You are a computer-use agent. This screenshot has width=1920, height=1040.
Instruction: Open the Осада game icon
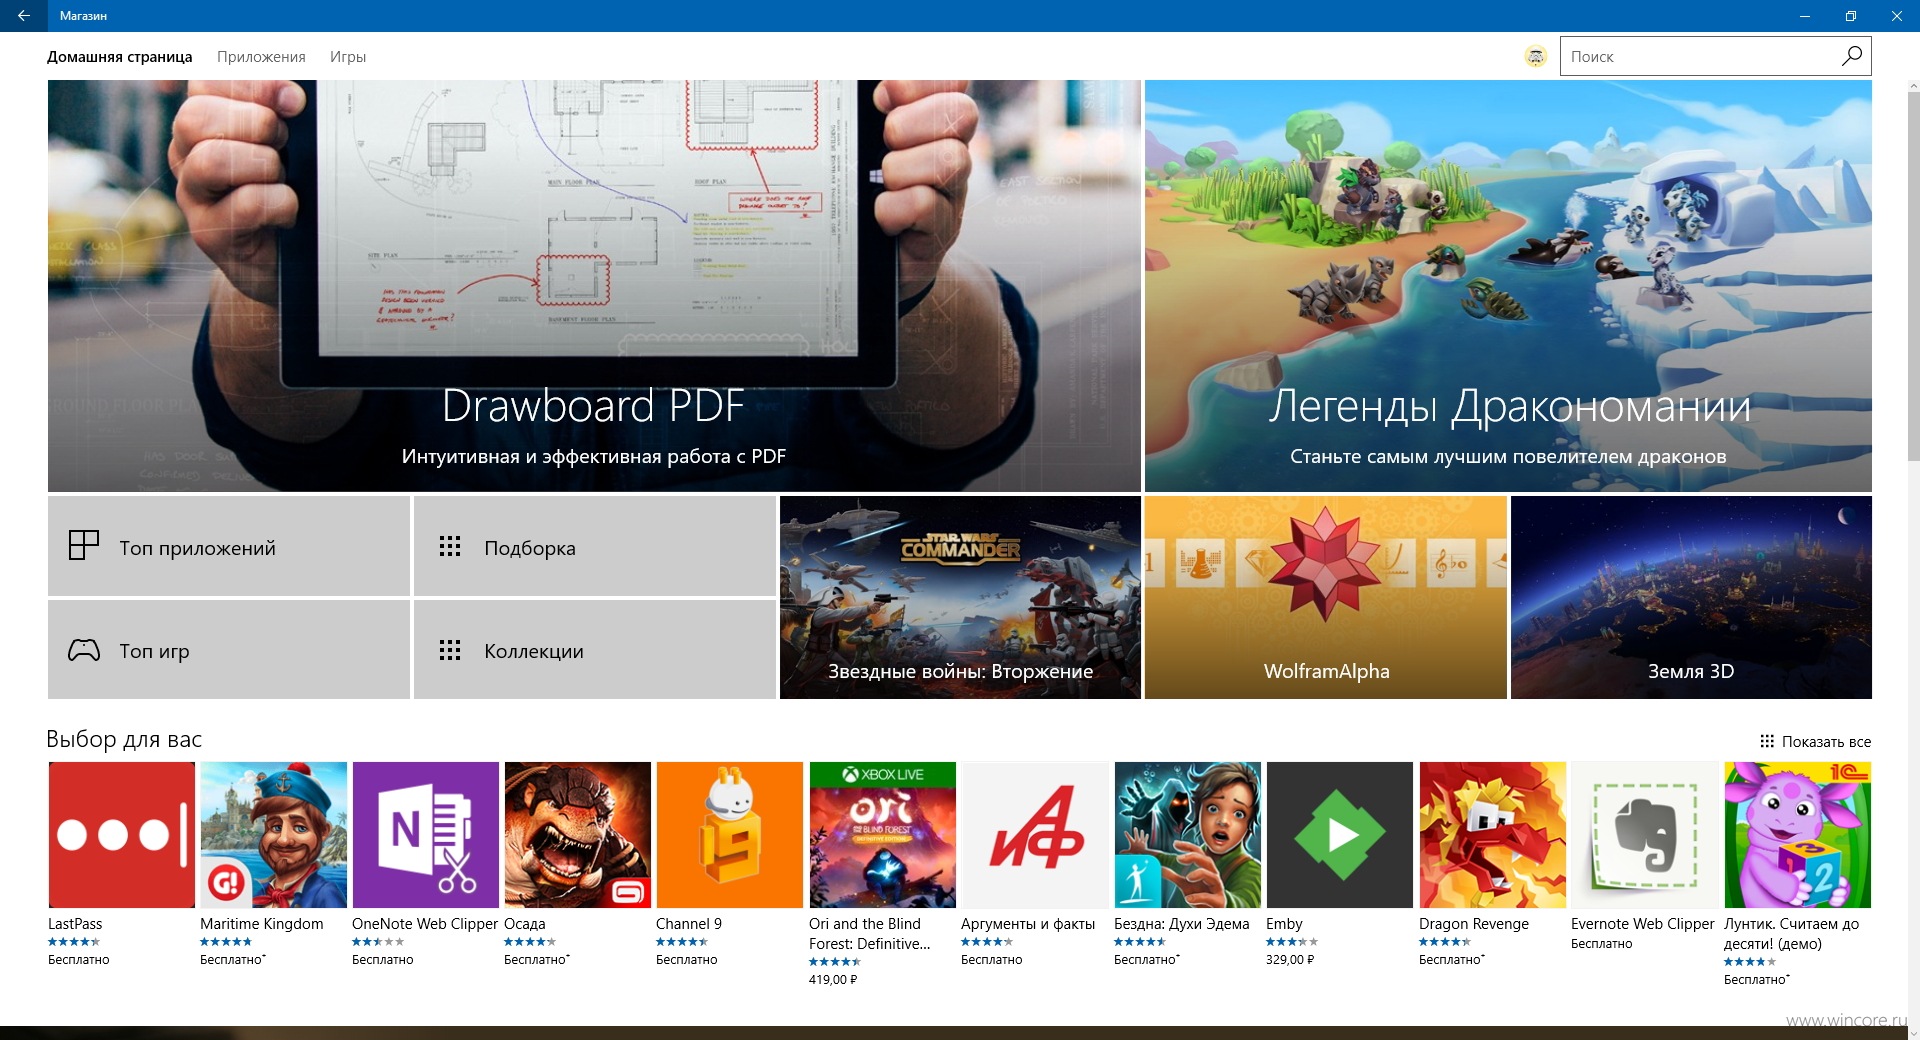tap(577, 835)
